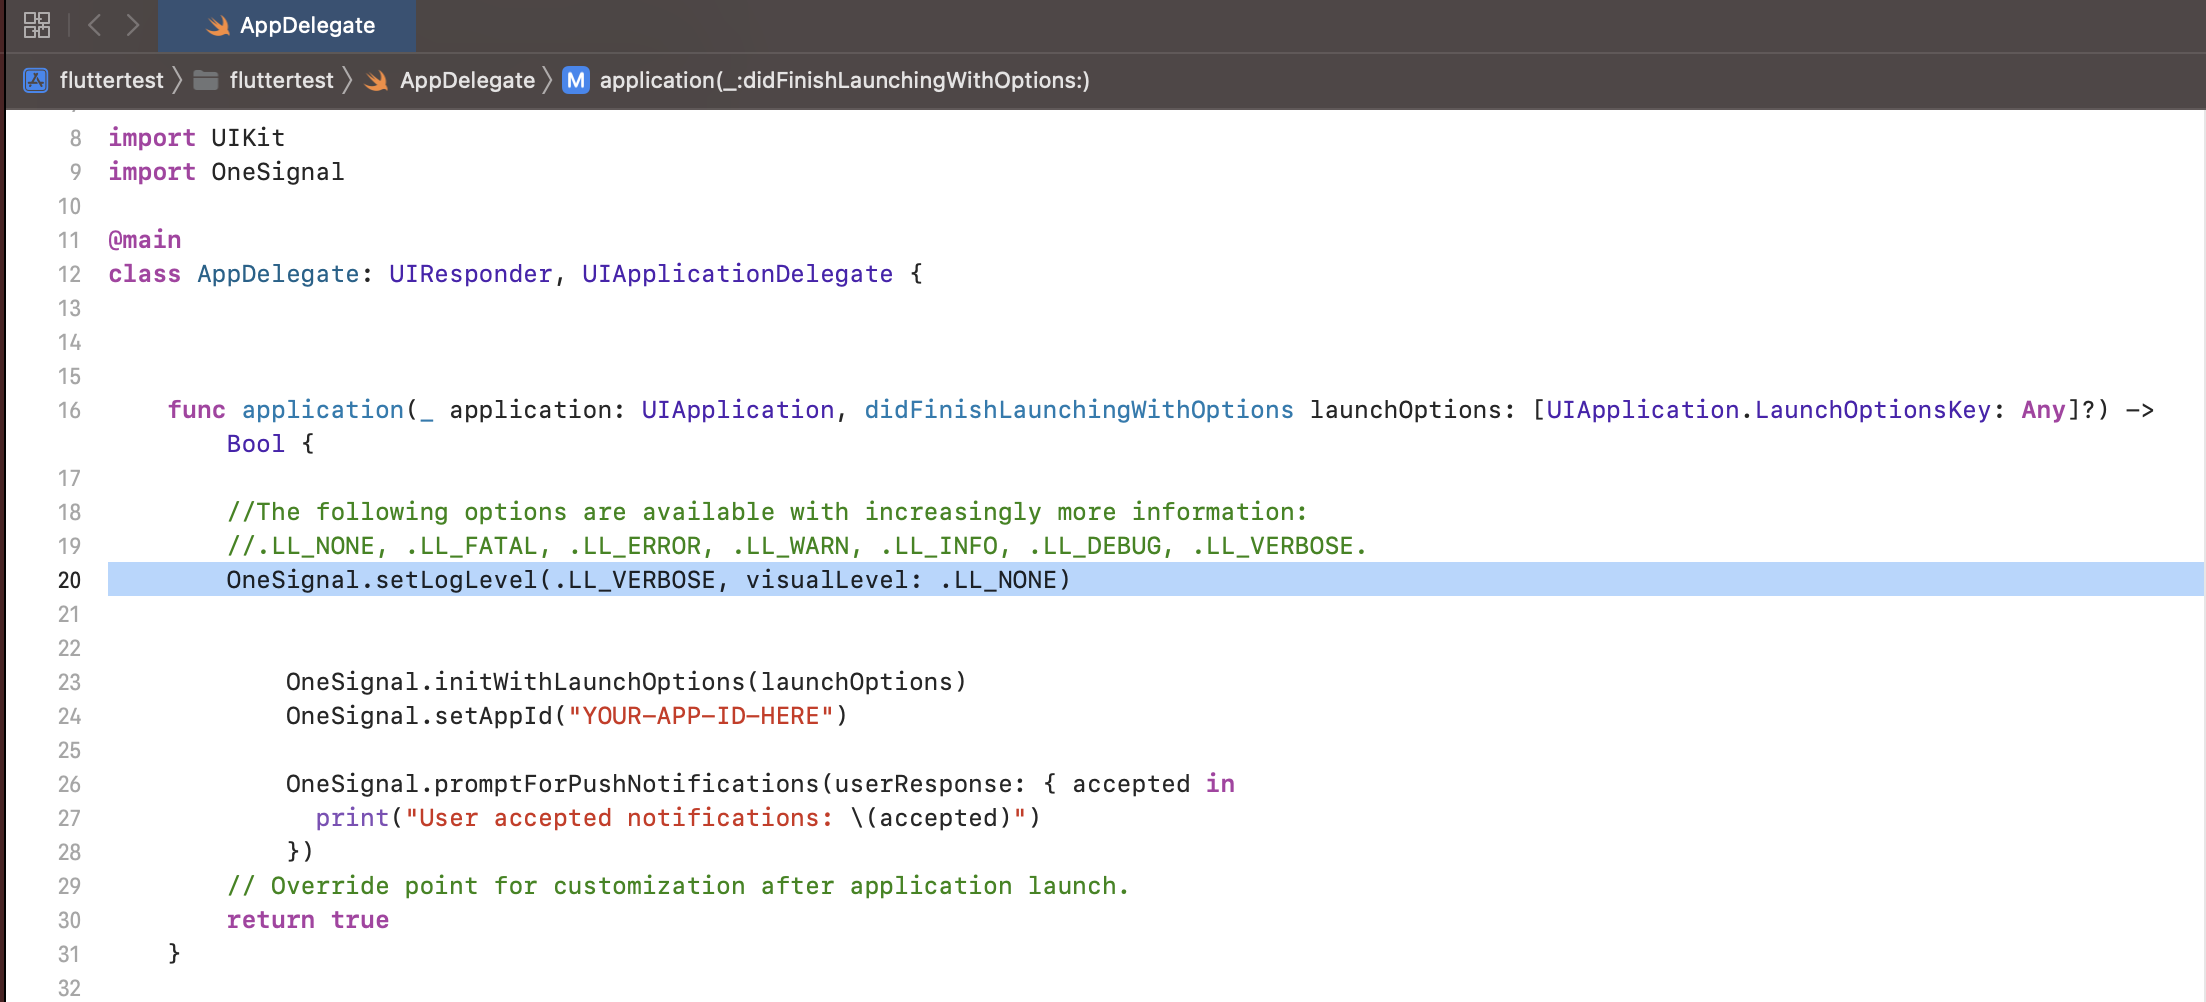Click the 'return true' statement
This screenshot has height=1002, width=2206.
tap(307, 920)
